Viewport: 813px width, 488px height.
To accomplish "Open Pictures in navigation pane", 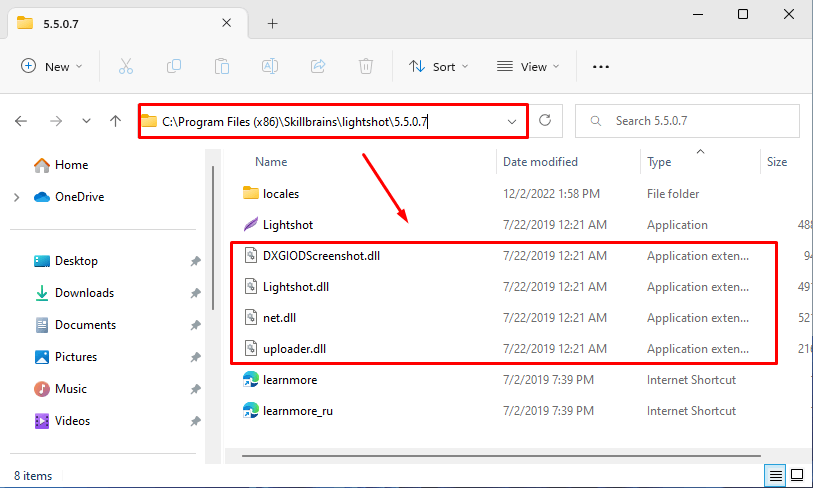I will (66, 357).
